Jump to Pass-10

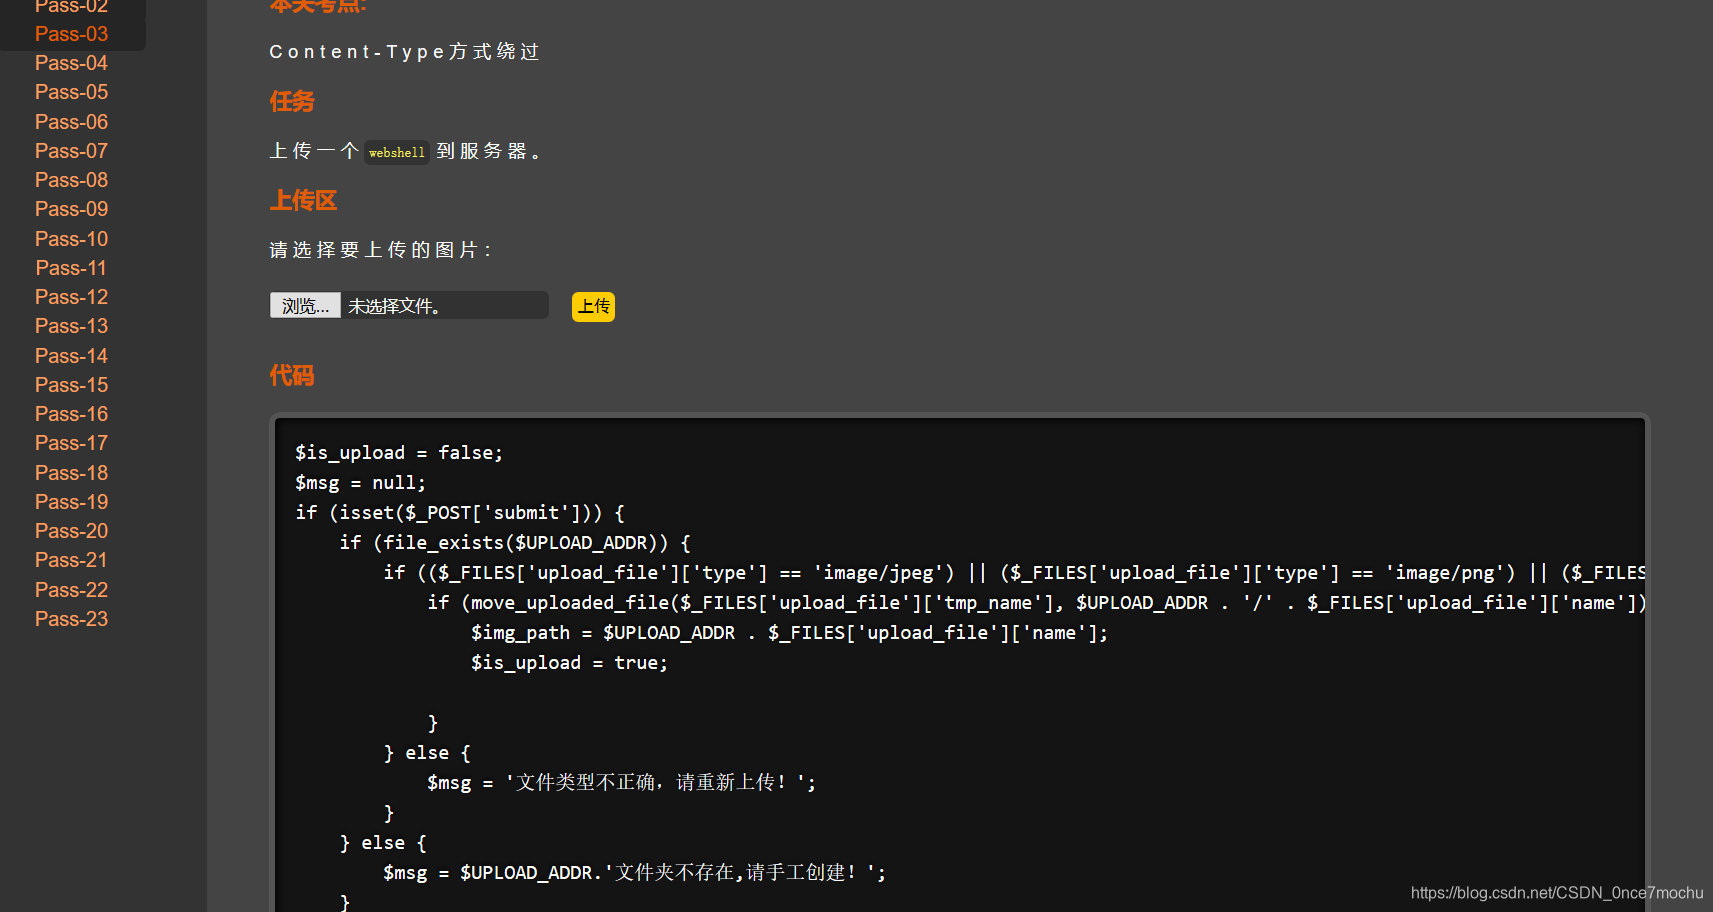(x=71, y=239)
